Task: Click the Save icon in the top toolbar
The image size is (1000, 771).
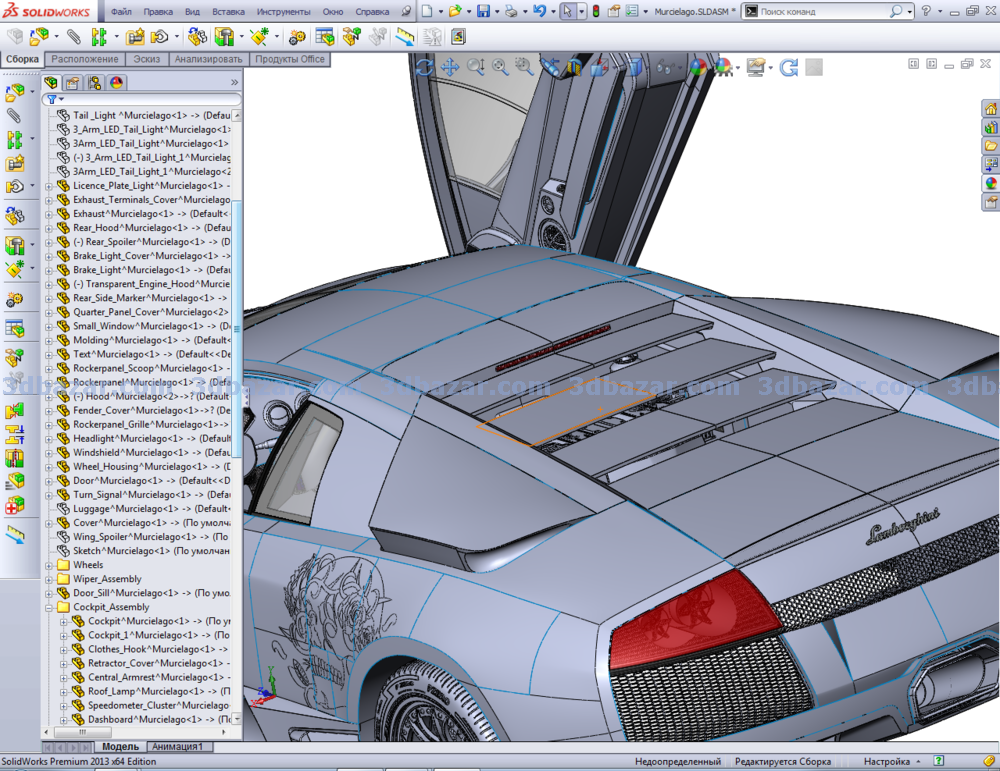Action: (x=484, y=12)
